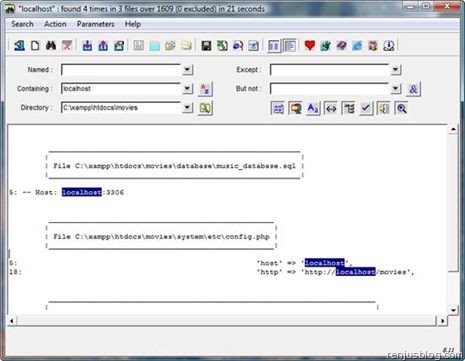The height and width of the screenshot is (361, 465).
Task: Open the Parameters menu
Action: coord(95,24)
